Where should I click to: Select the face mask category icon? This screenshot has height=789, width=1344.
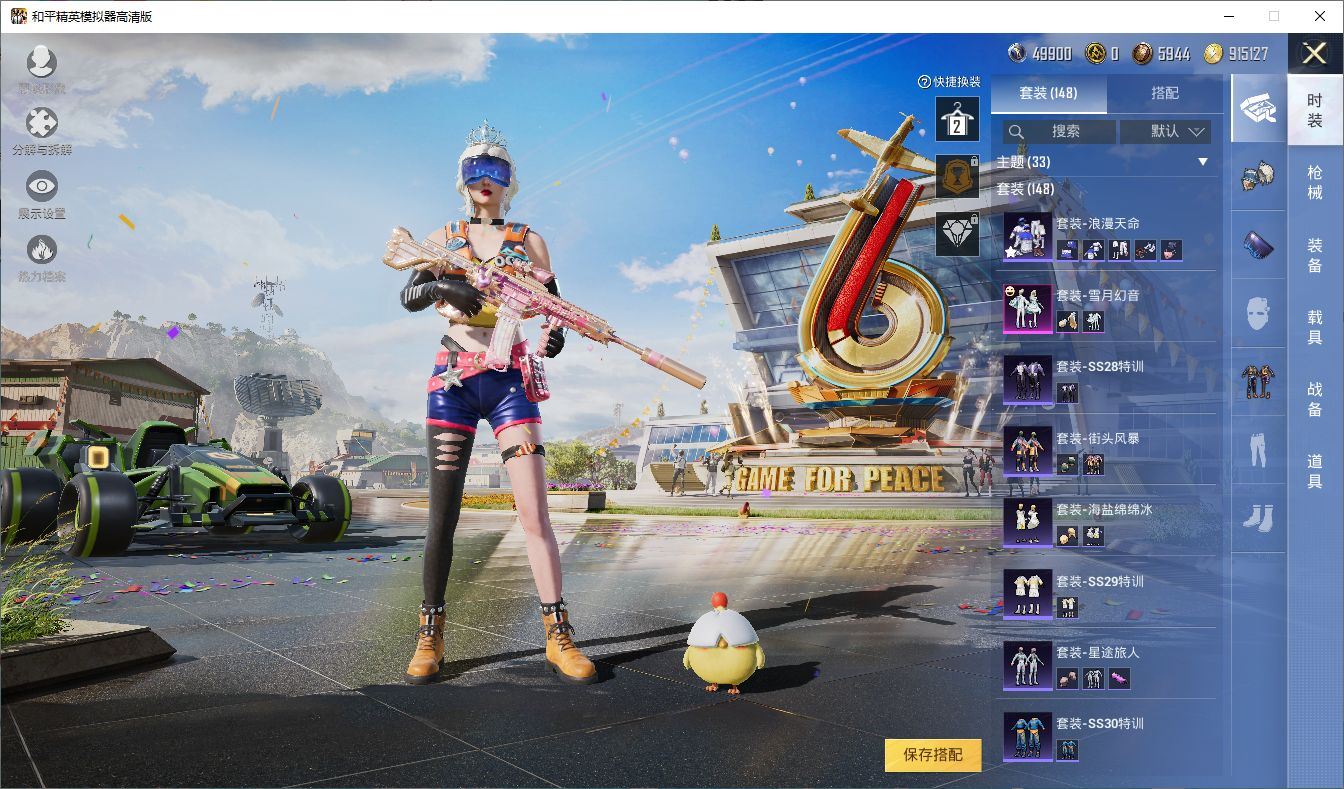[1258, 313]
